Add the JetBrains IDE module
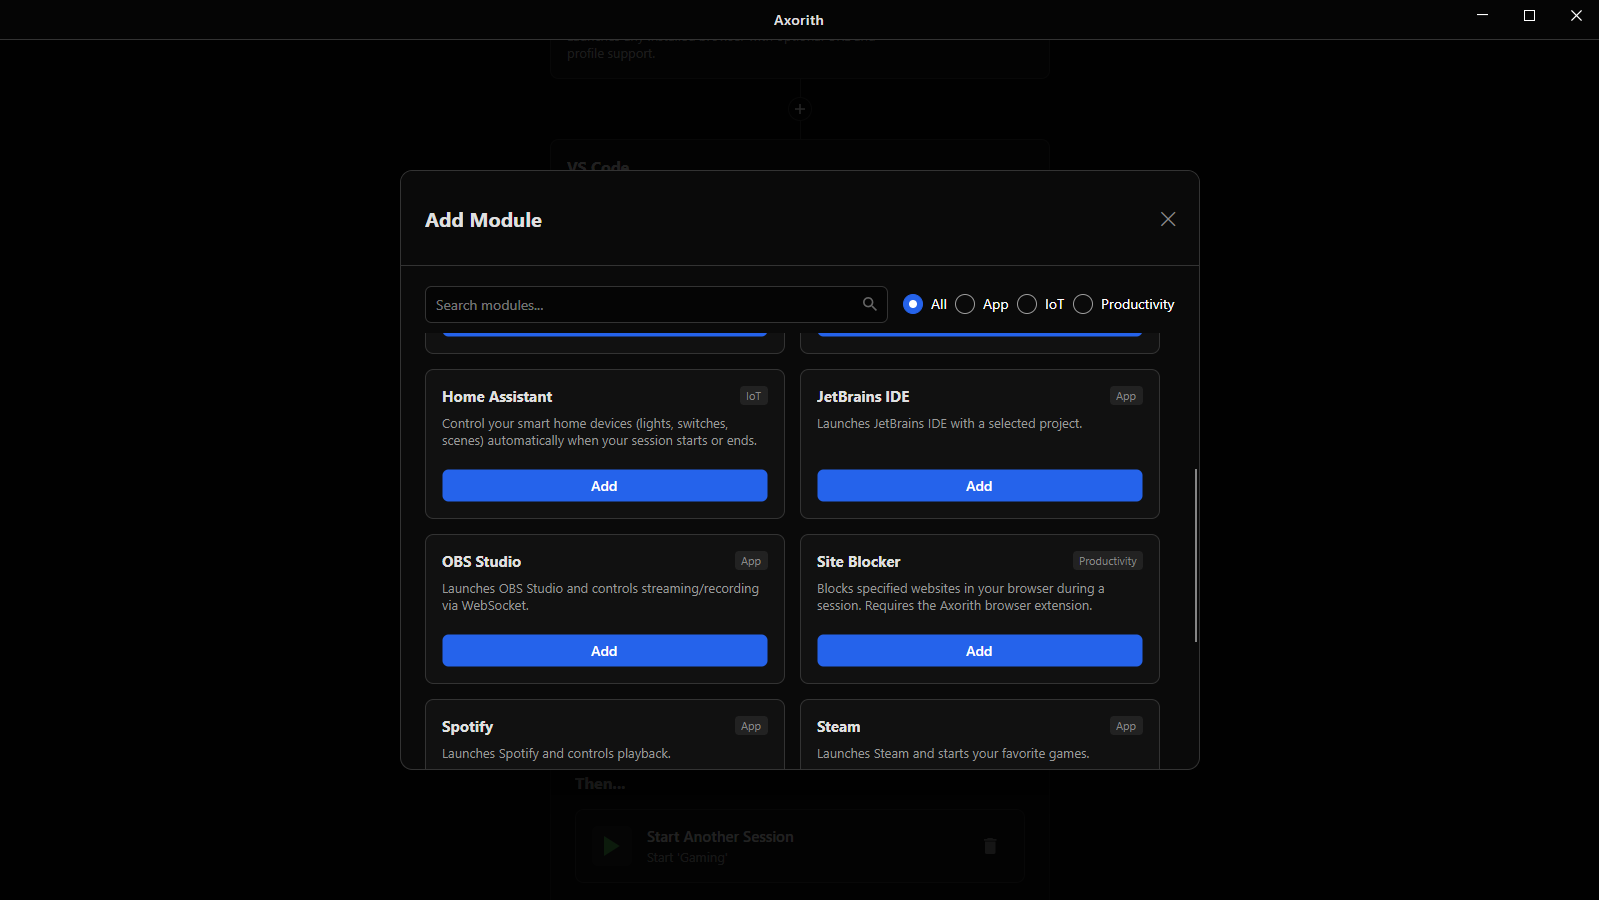Screen dimensions: 1599x900 point(979,486)
